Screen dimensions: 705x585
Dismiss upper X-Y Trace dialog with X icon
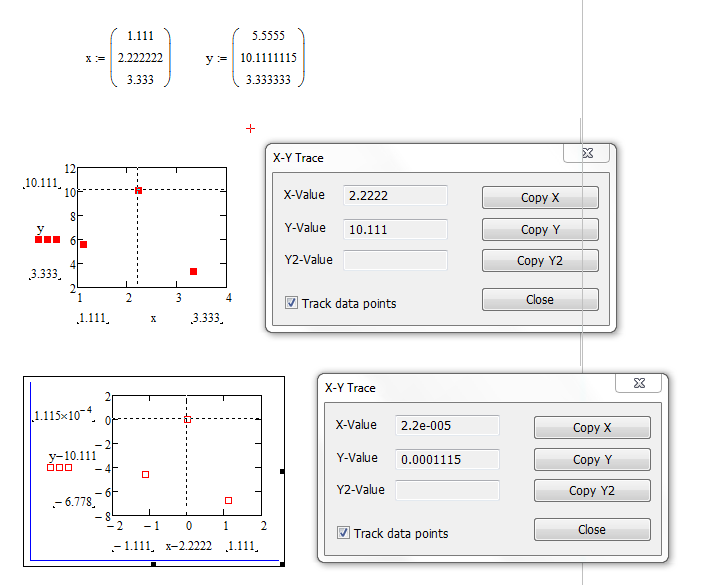pos(587,153)
